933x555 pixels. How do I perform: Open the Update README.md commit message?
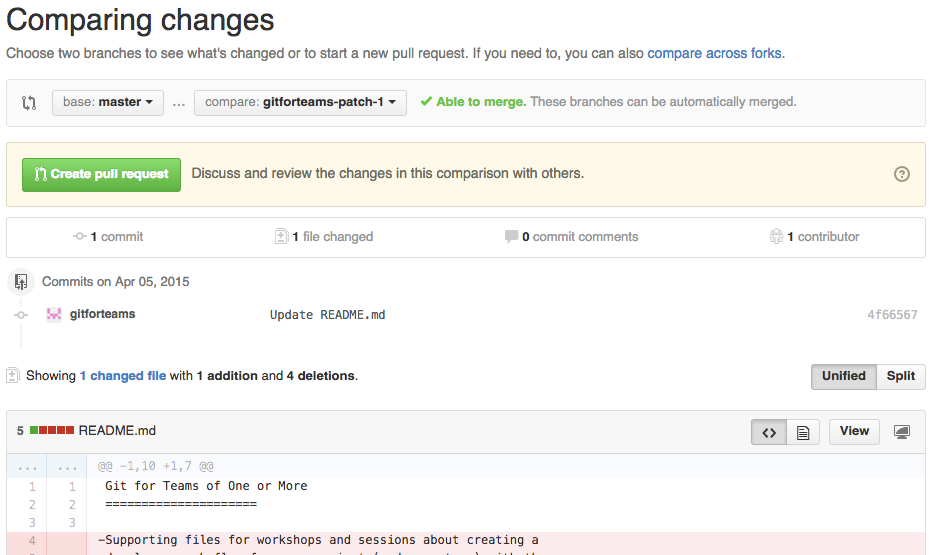pyautogui.click(x=327, y=315)
